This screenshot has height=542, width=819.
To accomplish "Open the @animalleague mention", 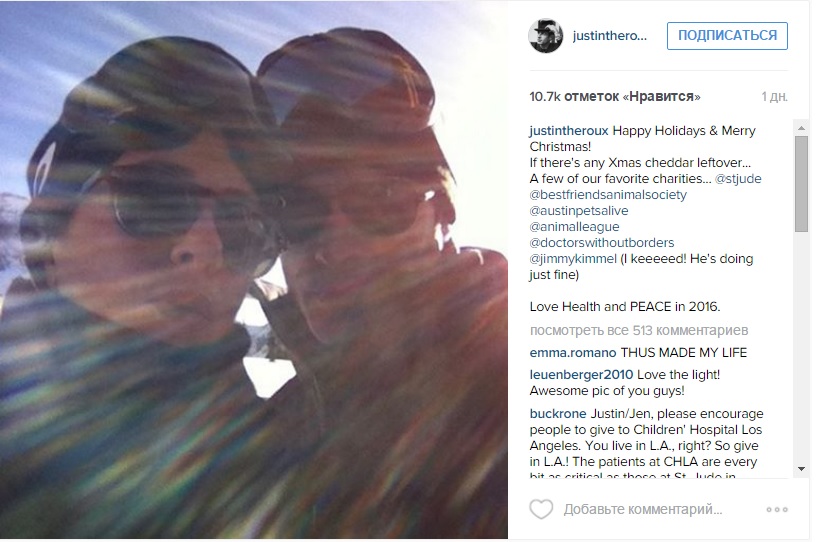I will pyautogui.click(x=575, y=227).
